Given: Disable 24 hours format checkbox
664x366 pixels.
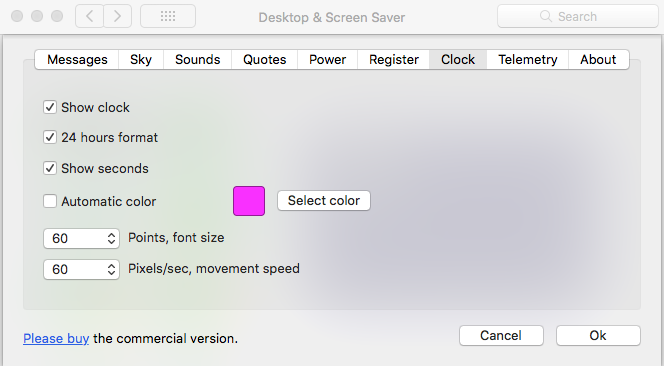Looking at the screenshot, I should click(x=50, y=137).
